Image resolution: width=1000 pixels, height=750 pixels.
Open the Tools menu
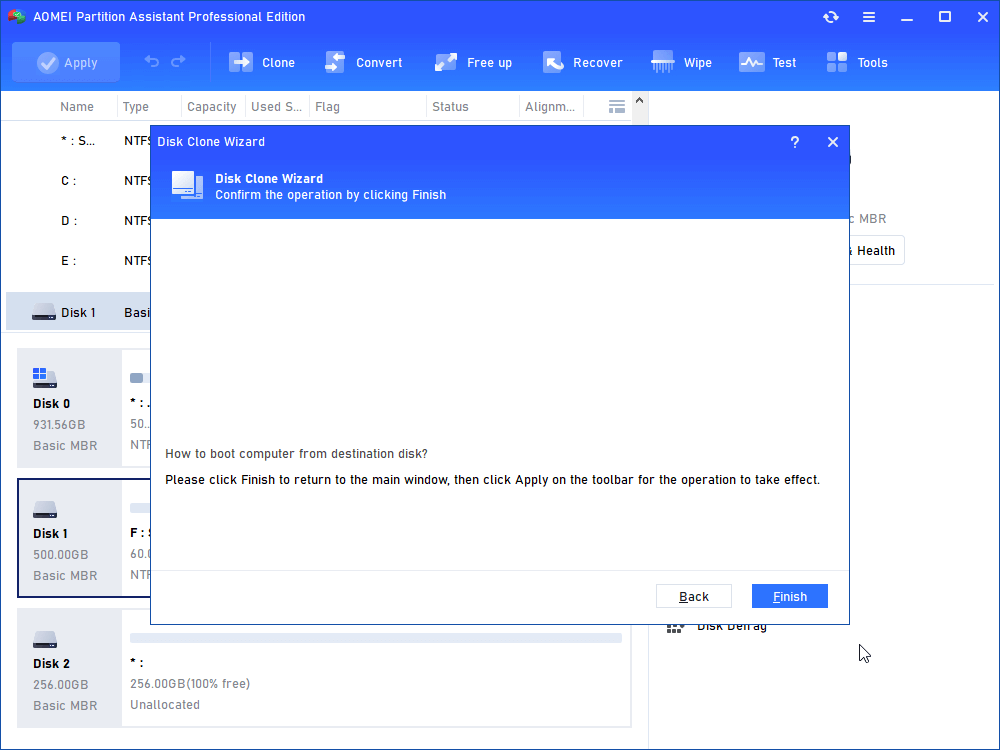coord(857,62)
